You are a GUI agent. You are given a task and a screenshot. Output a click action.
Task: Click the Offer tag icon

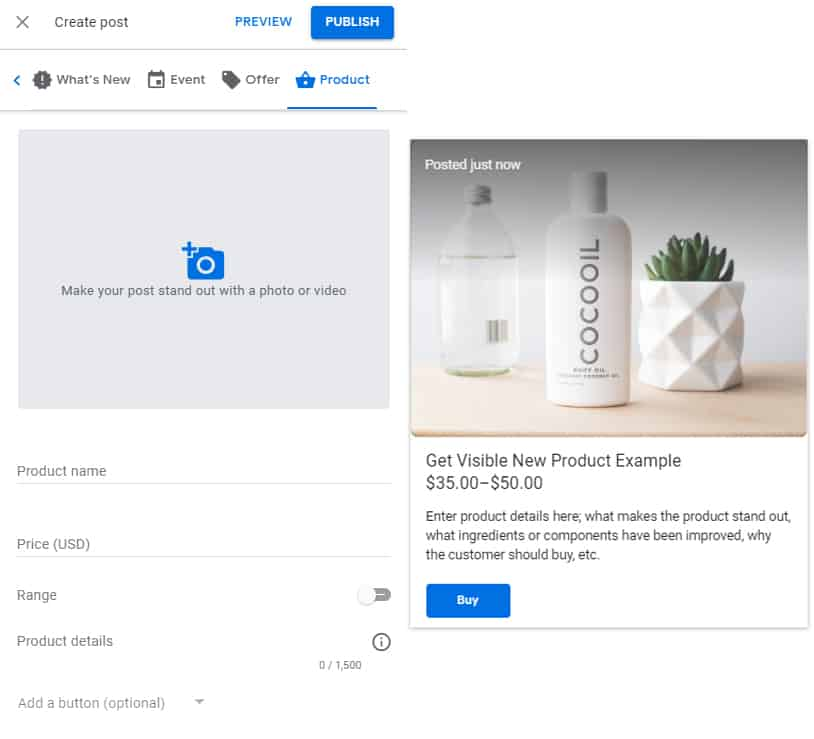pyautogui.click(x=230, y=80)
